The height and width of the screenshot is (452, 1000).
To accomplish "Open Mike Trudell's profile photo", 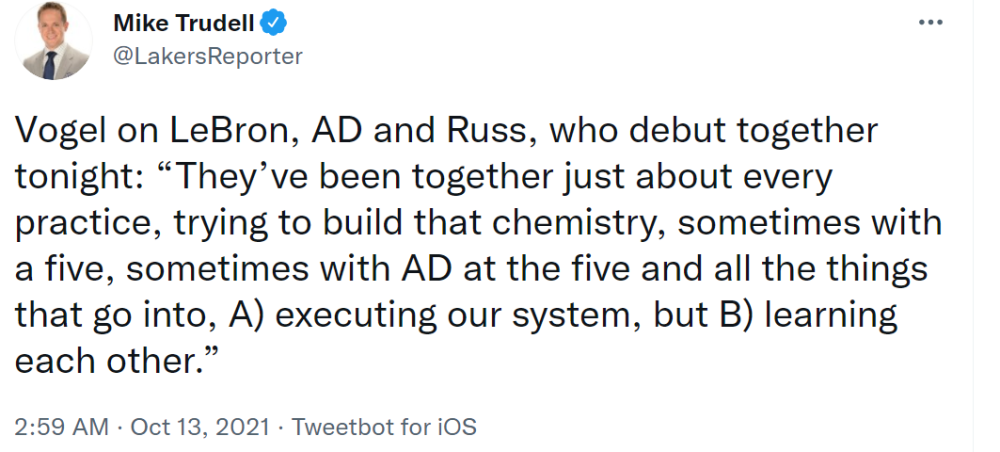I will tap(54, 41).
